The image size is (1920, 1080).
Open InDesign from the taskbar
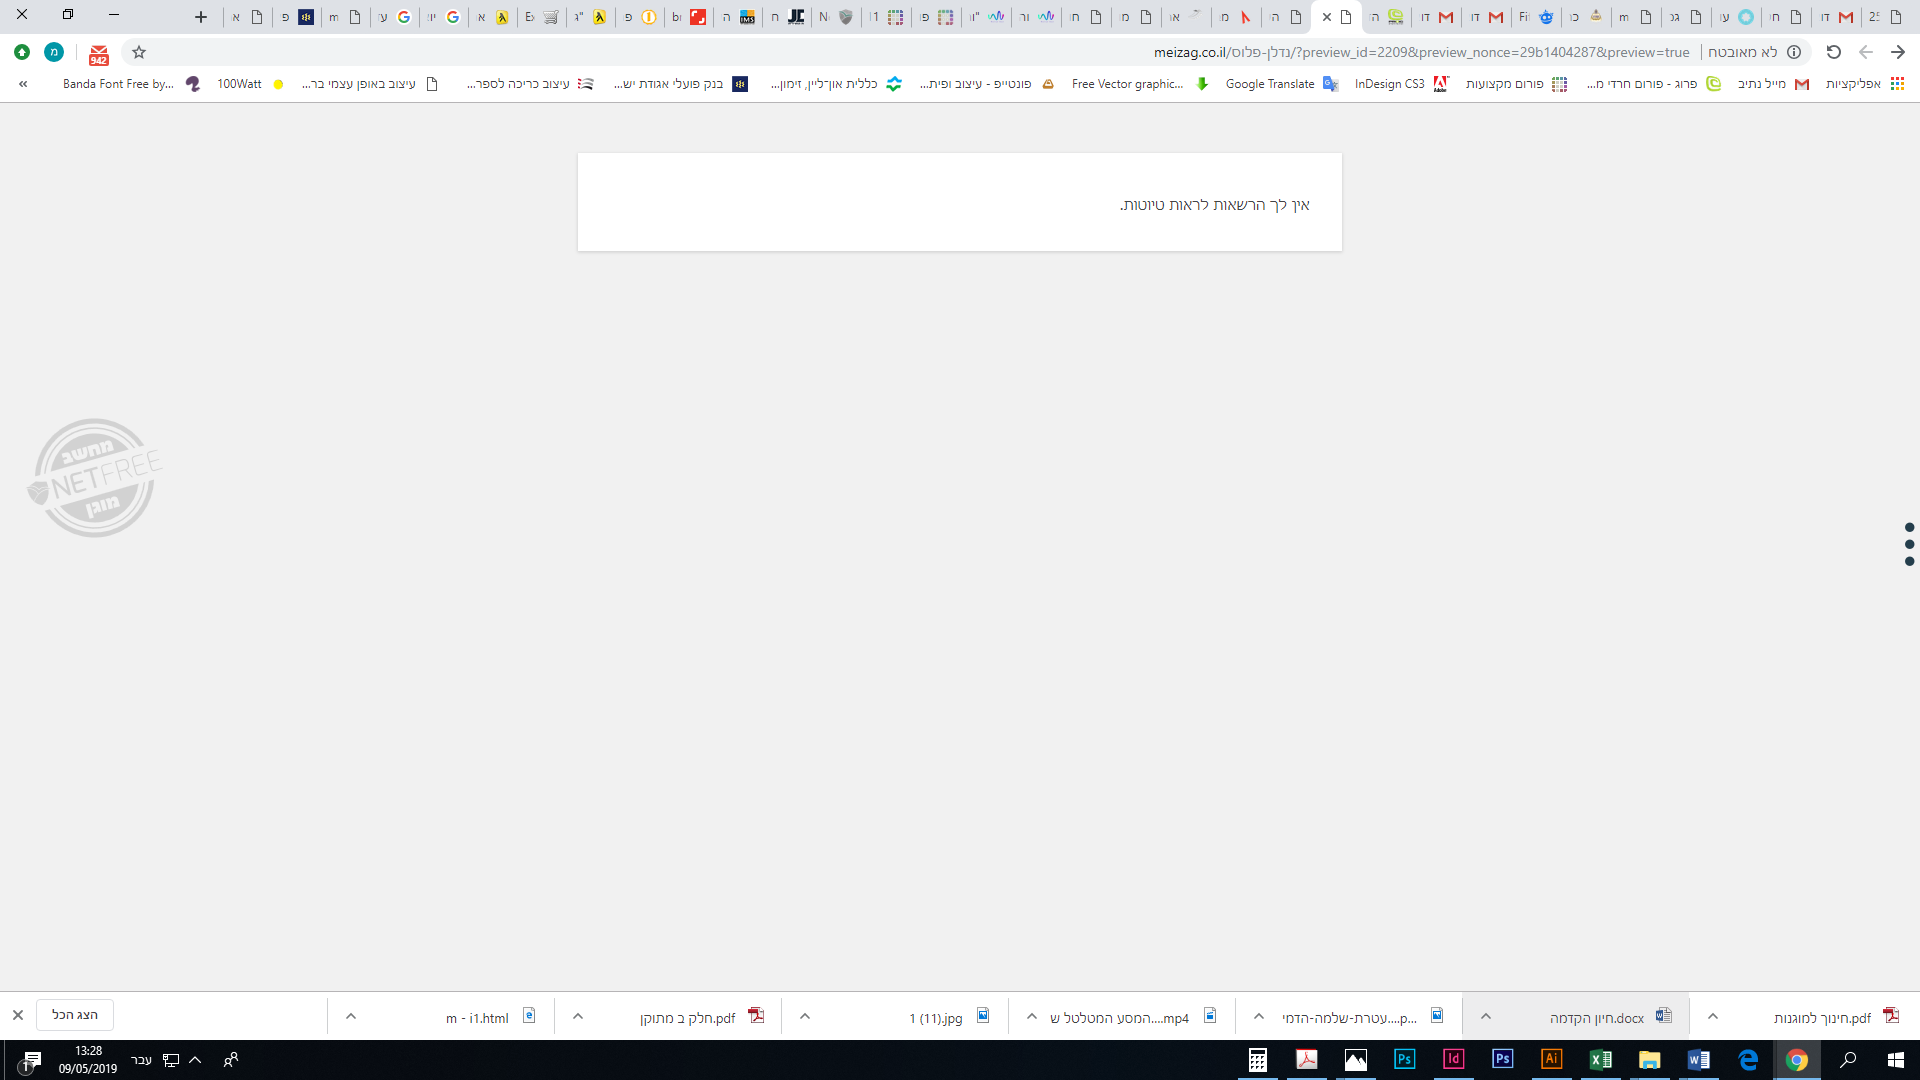click(x=1453, y=1060)
